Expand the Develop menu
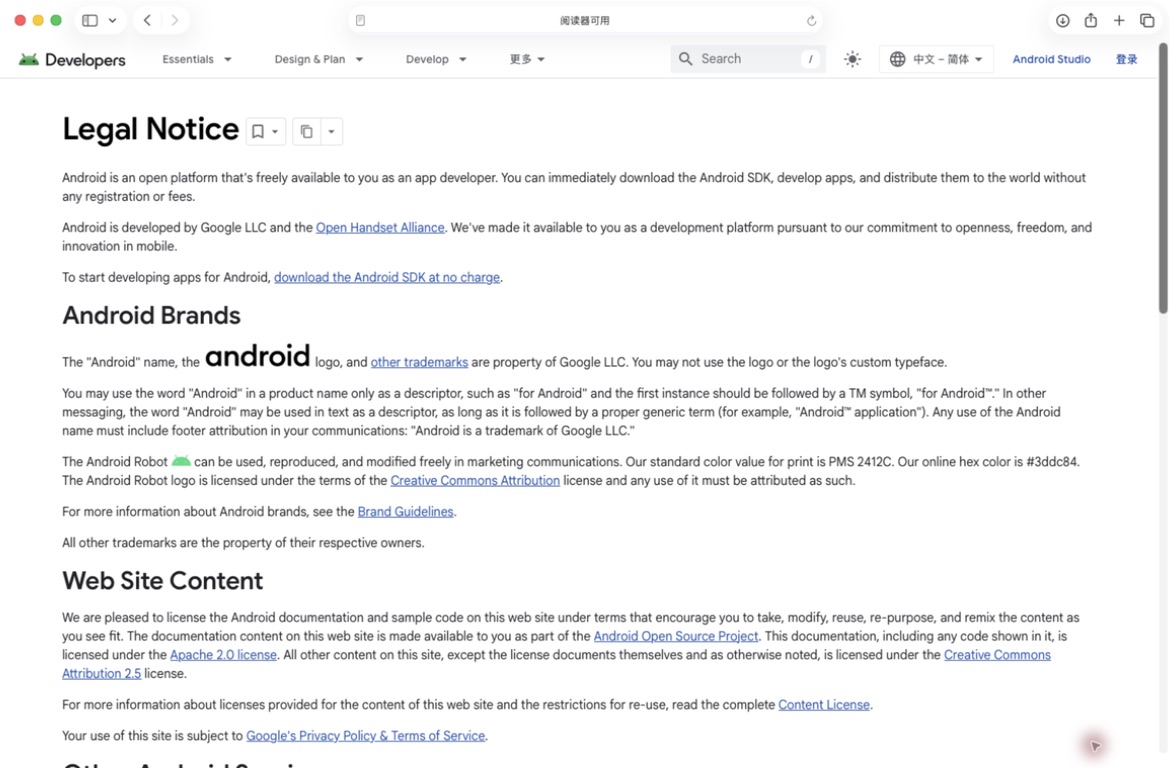1170x768 pixels. 436,59
